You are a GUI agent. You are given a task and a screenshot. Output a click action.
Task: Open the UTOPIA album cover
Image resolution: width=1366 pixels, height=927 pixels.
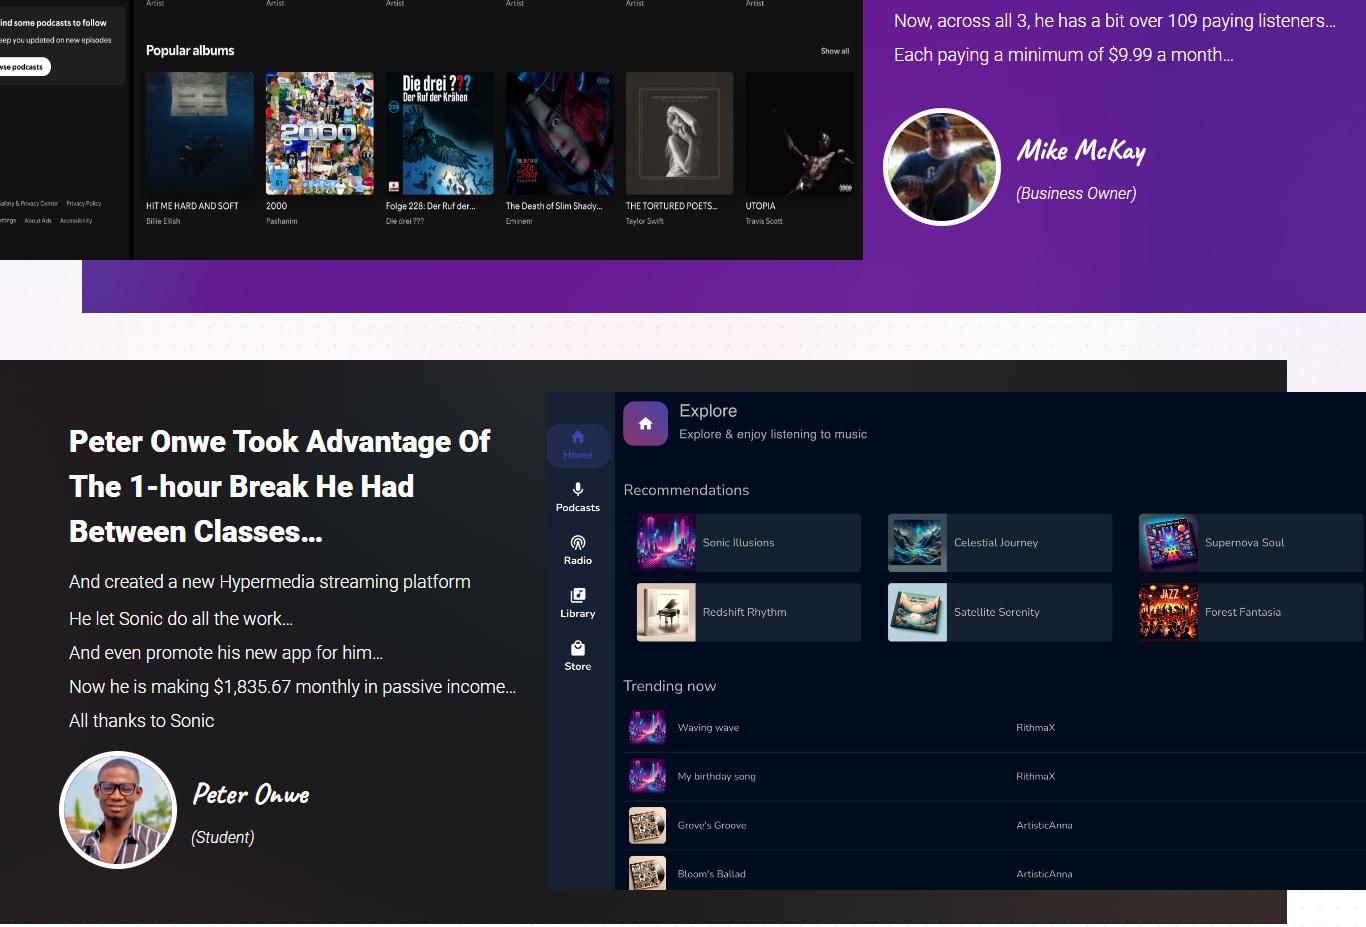(x=800, y=133)
